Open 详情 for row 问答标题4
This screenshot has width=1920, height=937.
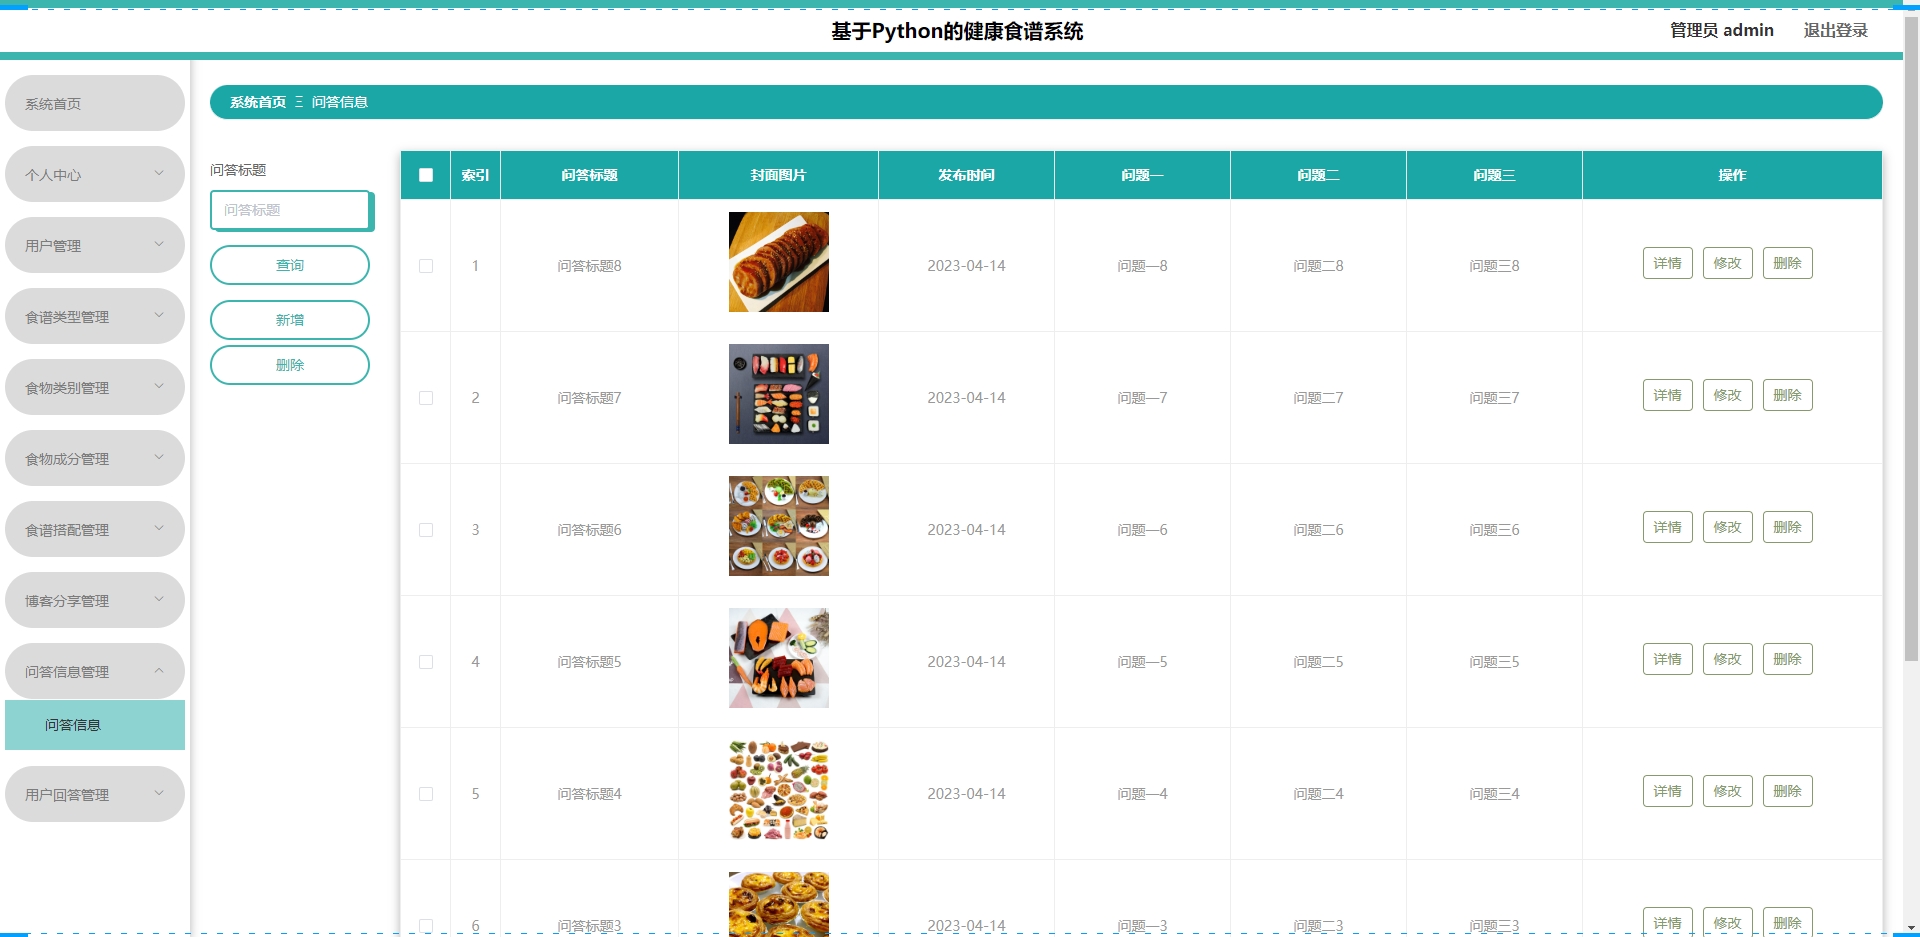[x=1667, y=791]
